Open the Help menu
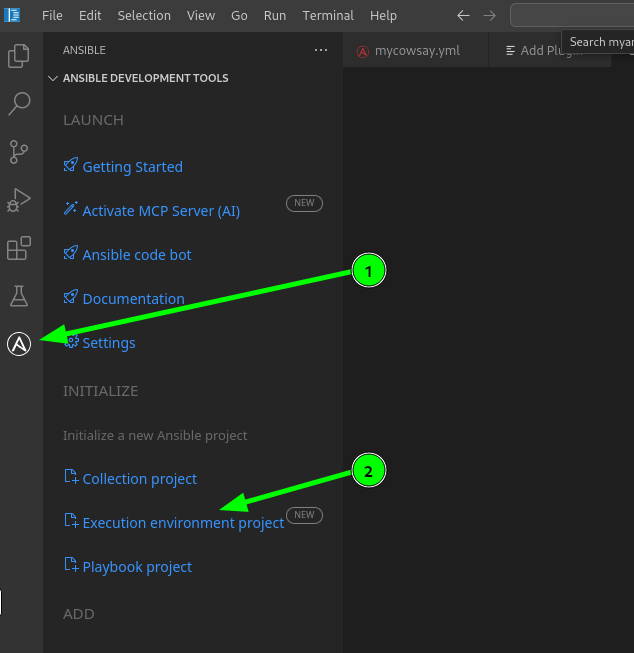 pos(383,16)
